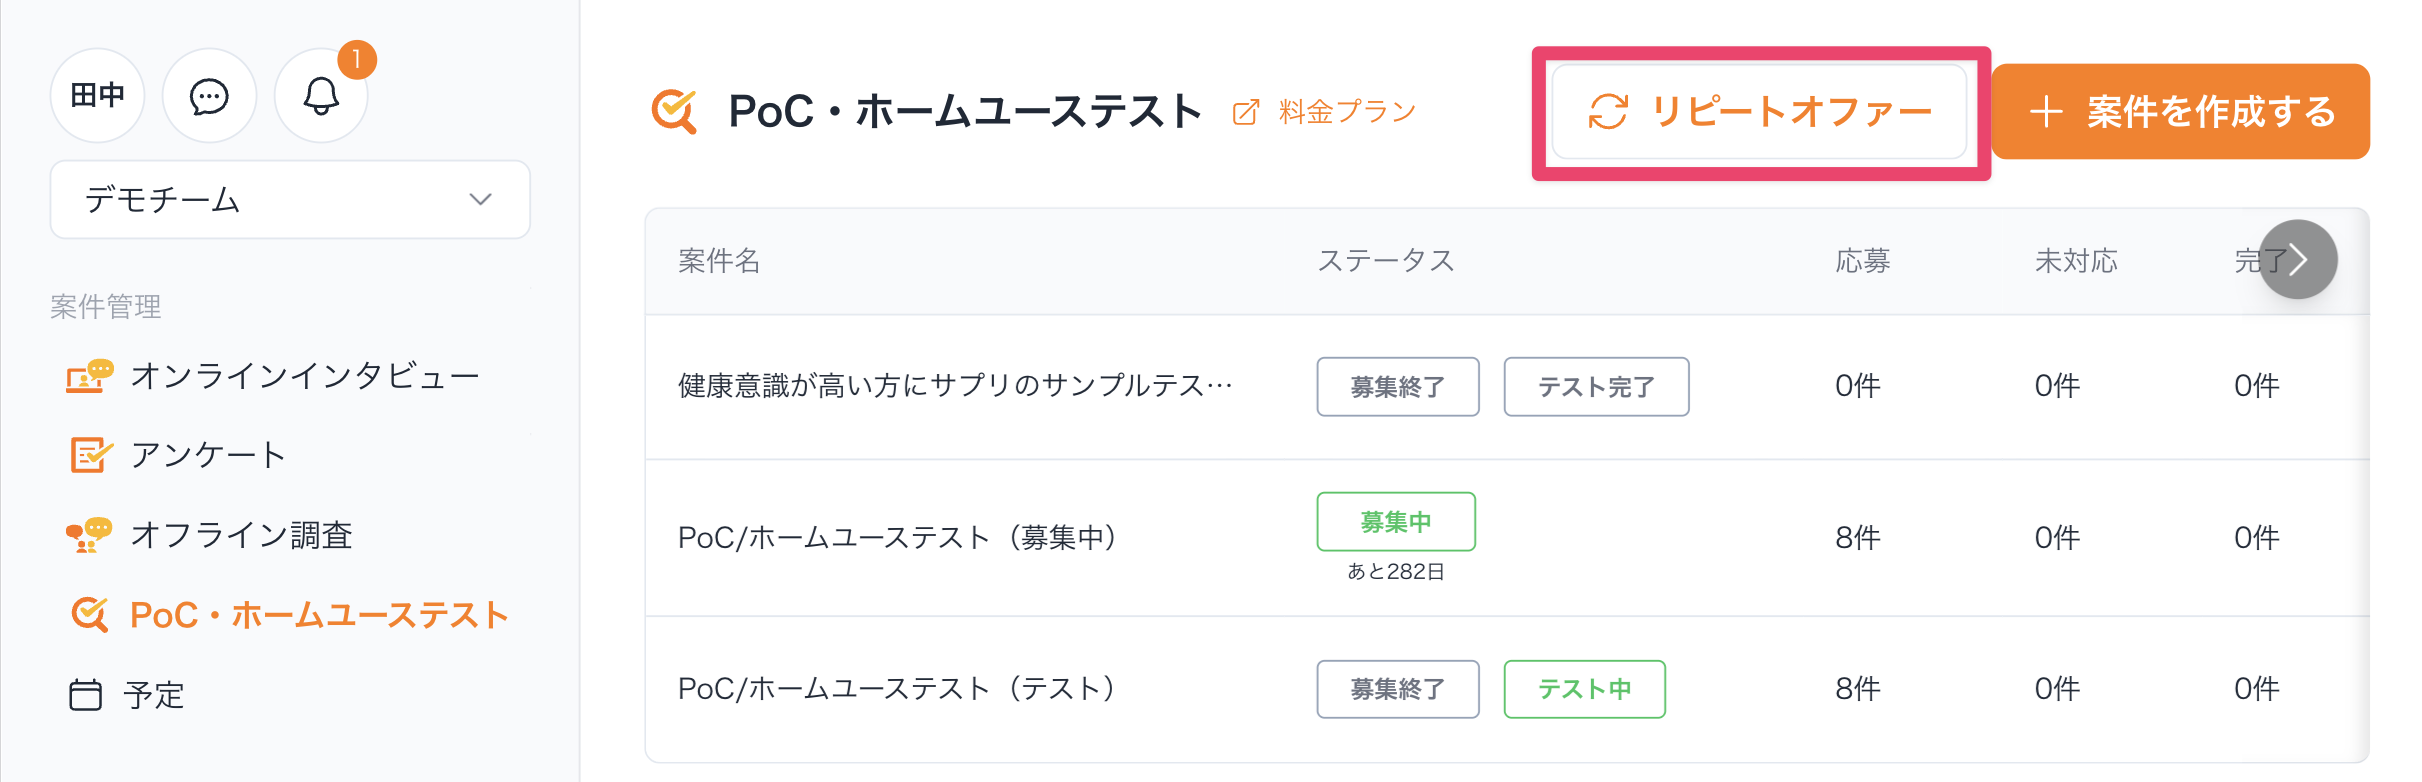
Task: Click the 予定 calendar icon
Action: (86, 694)
